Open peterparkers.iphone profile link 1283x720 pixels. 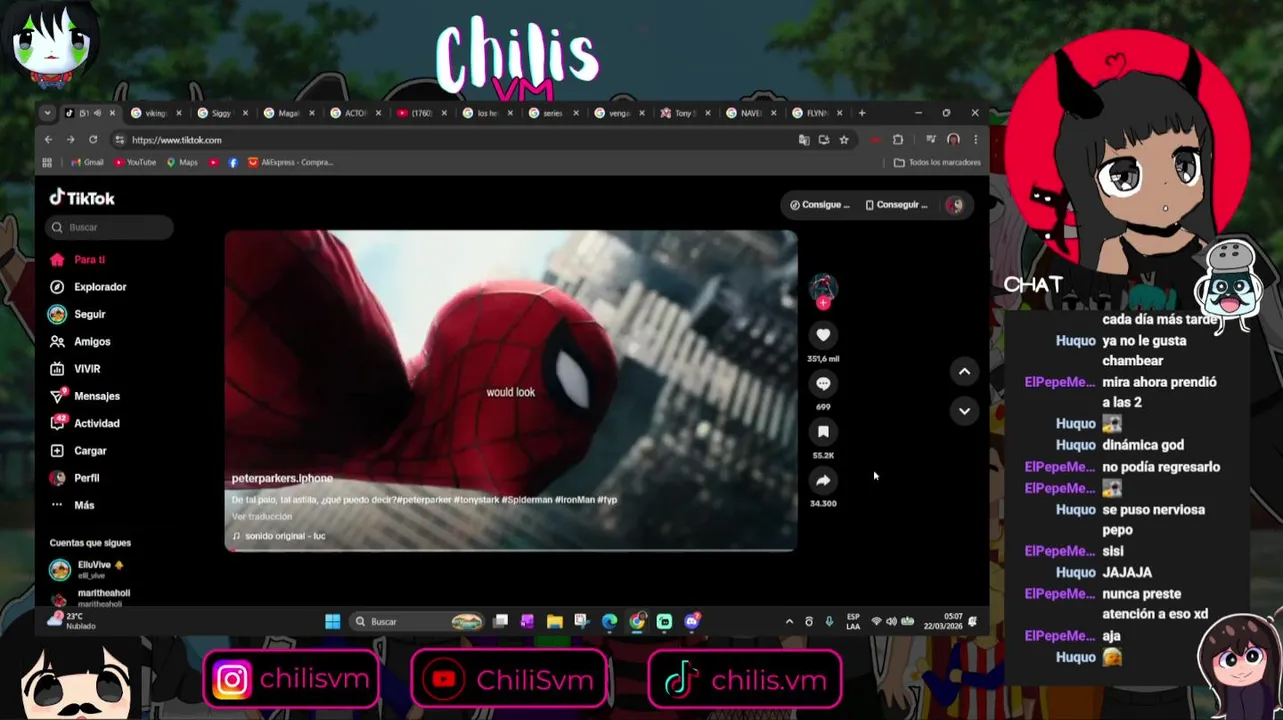point(282,478)
